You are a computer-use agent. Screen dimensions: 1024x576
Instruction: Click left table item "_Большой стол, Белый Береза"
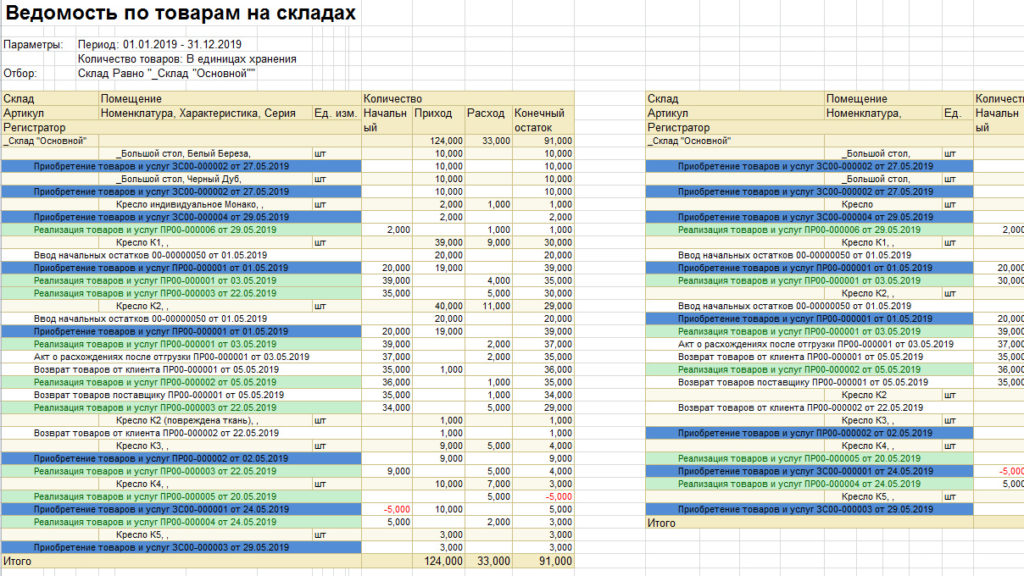184,153
